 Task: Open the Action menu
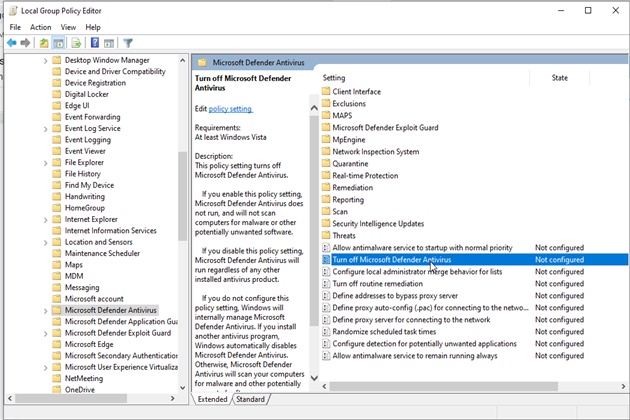coord(41,27)
